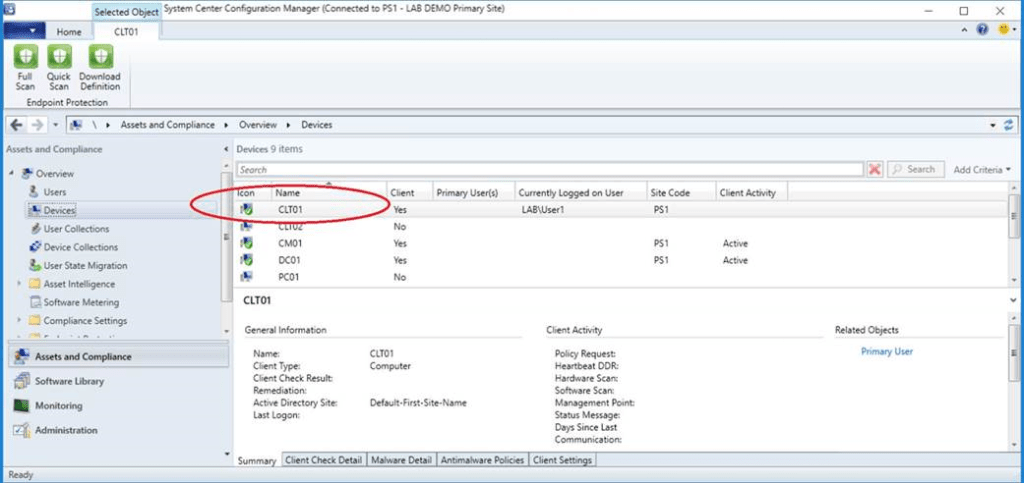Click in the device Search field
Screen dimensions: 1024x483
point(550,170)
